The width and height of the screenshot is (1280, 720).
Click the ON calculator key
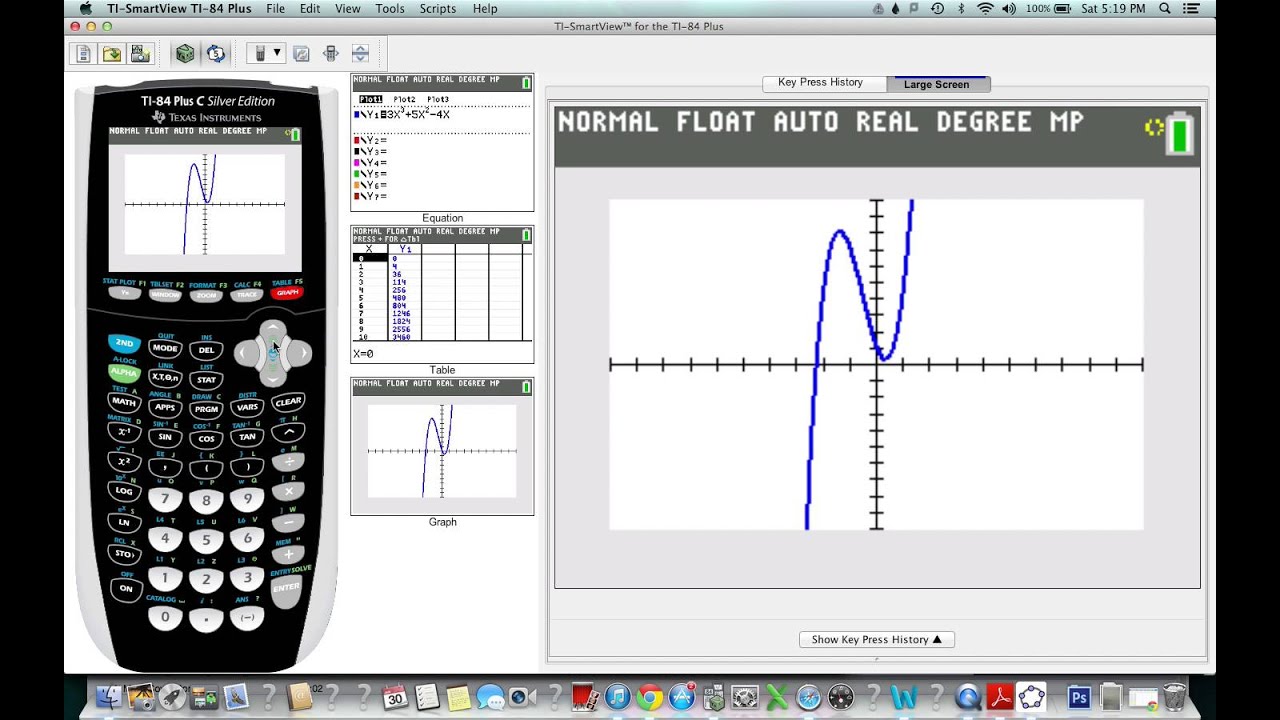[x=126, y=588]
